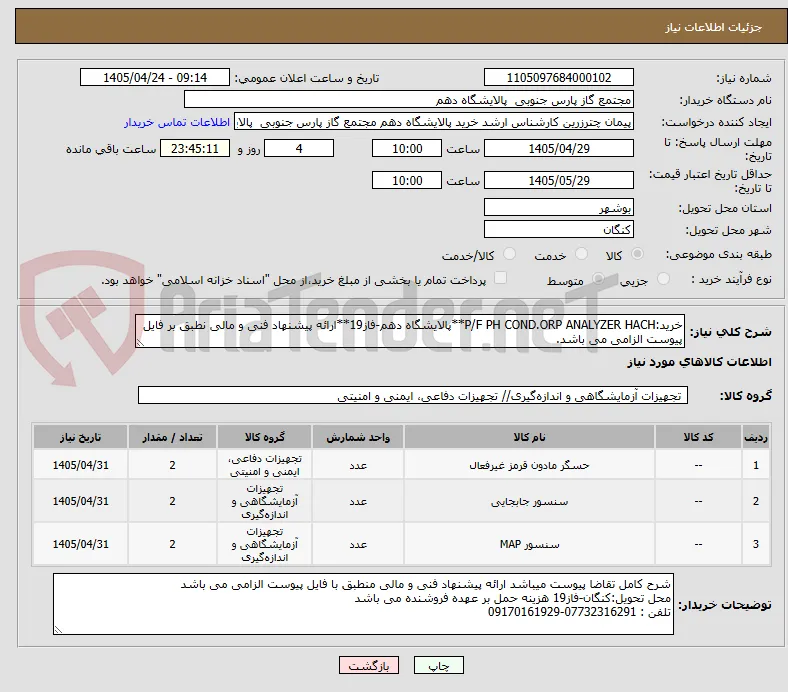Image resolution: width=788 pixels, height=692 pixels.
Task: Click the need number field 1105097684000102
Action: pos(558,77)
